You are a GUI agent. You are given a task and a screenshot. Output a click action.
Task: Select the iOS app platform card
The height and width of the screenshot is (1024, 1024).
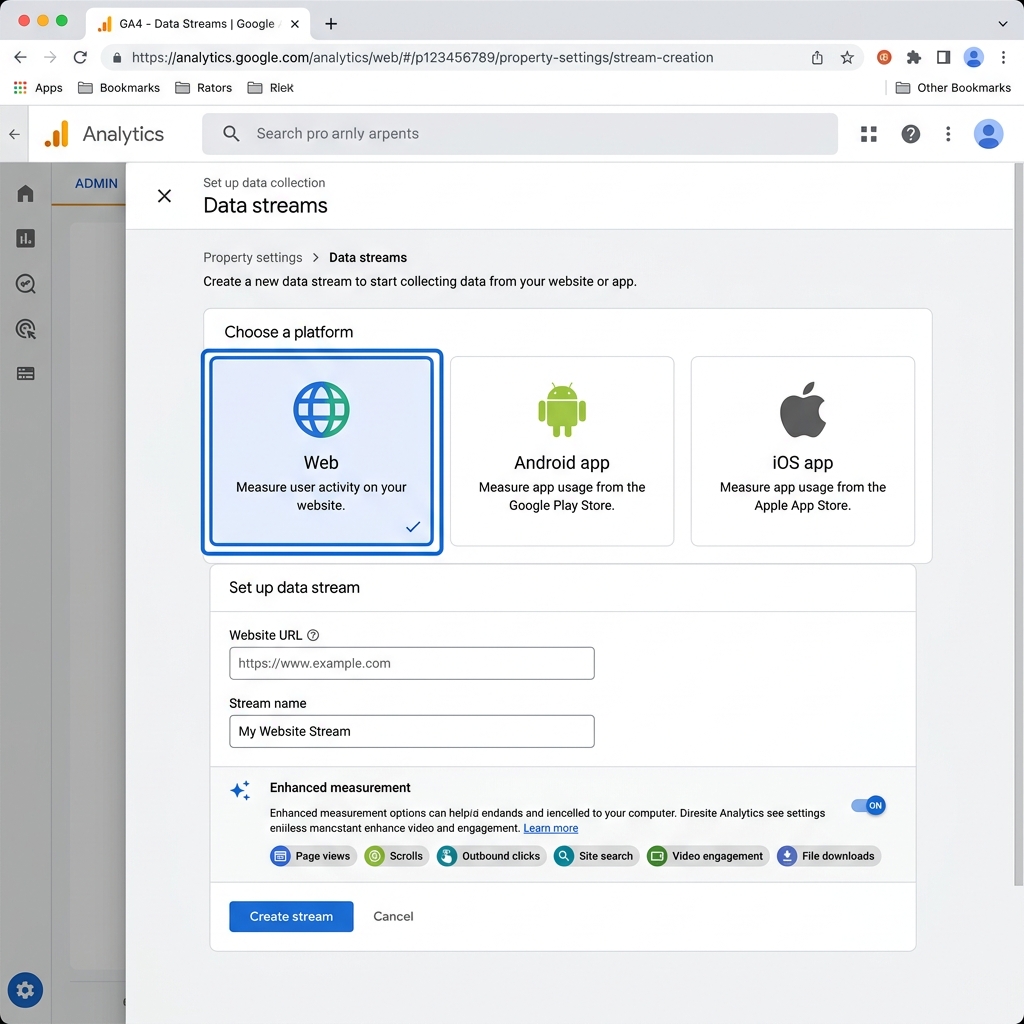(x=803, y=451)
